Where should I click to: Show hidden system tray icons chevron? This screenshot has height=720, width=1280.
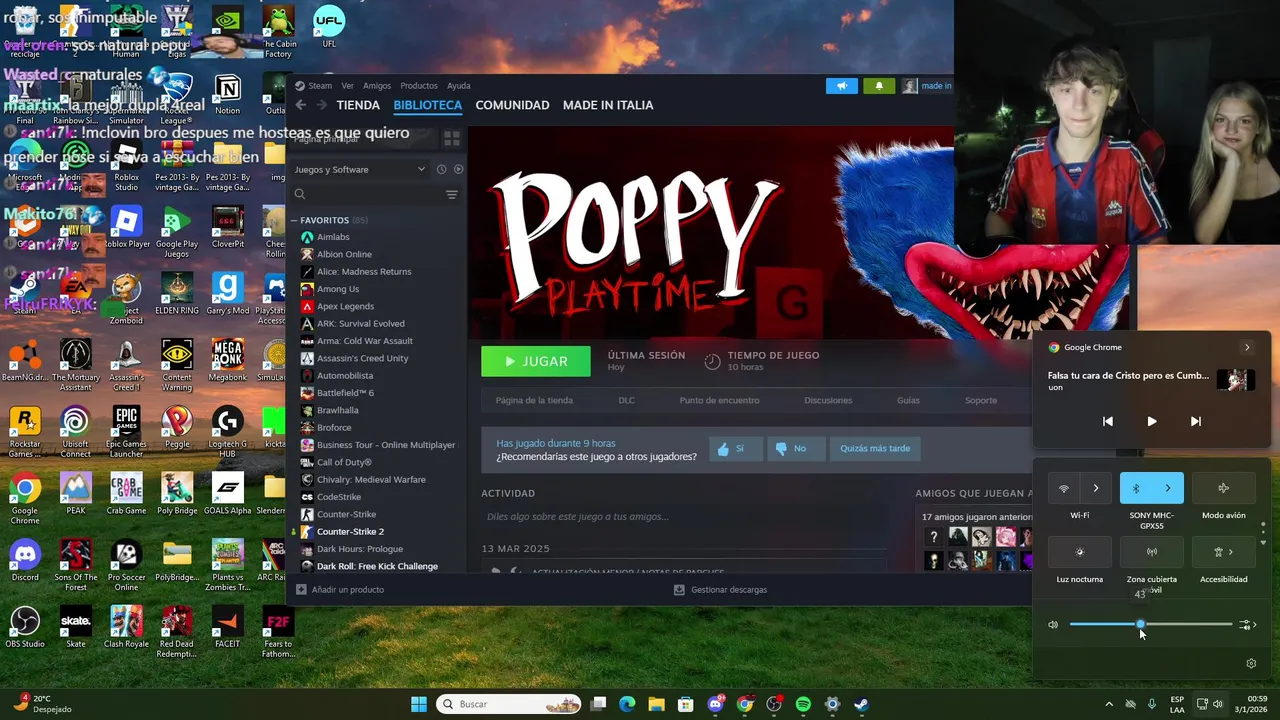1108,704
